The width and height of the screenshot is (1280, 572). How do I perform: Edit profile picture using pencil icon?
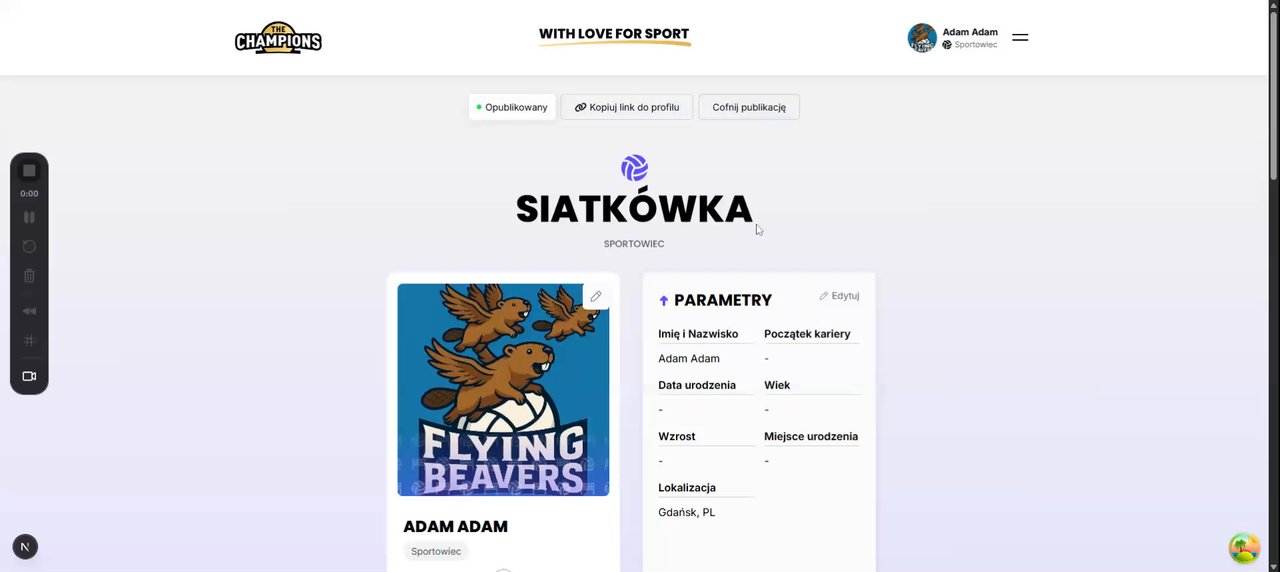coord(596,296)
